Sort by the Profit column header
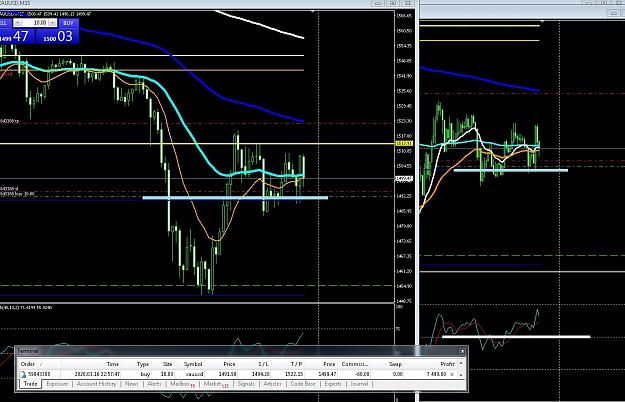The image size is (625, 402). [x=431, y=364]
